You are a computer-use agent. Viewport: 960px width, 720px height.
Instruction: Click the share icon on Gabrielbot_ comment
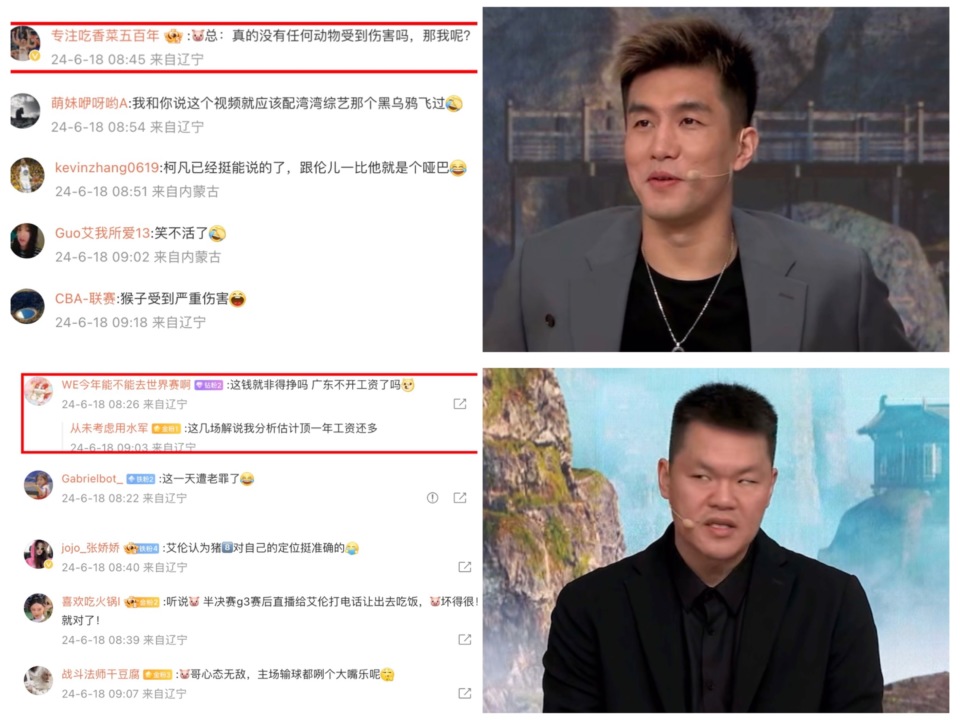[460, 498]
